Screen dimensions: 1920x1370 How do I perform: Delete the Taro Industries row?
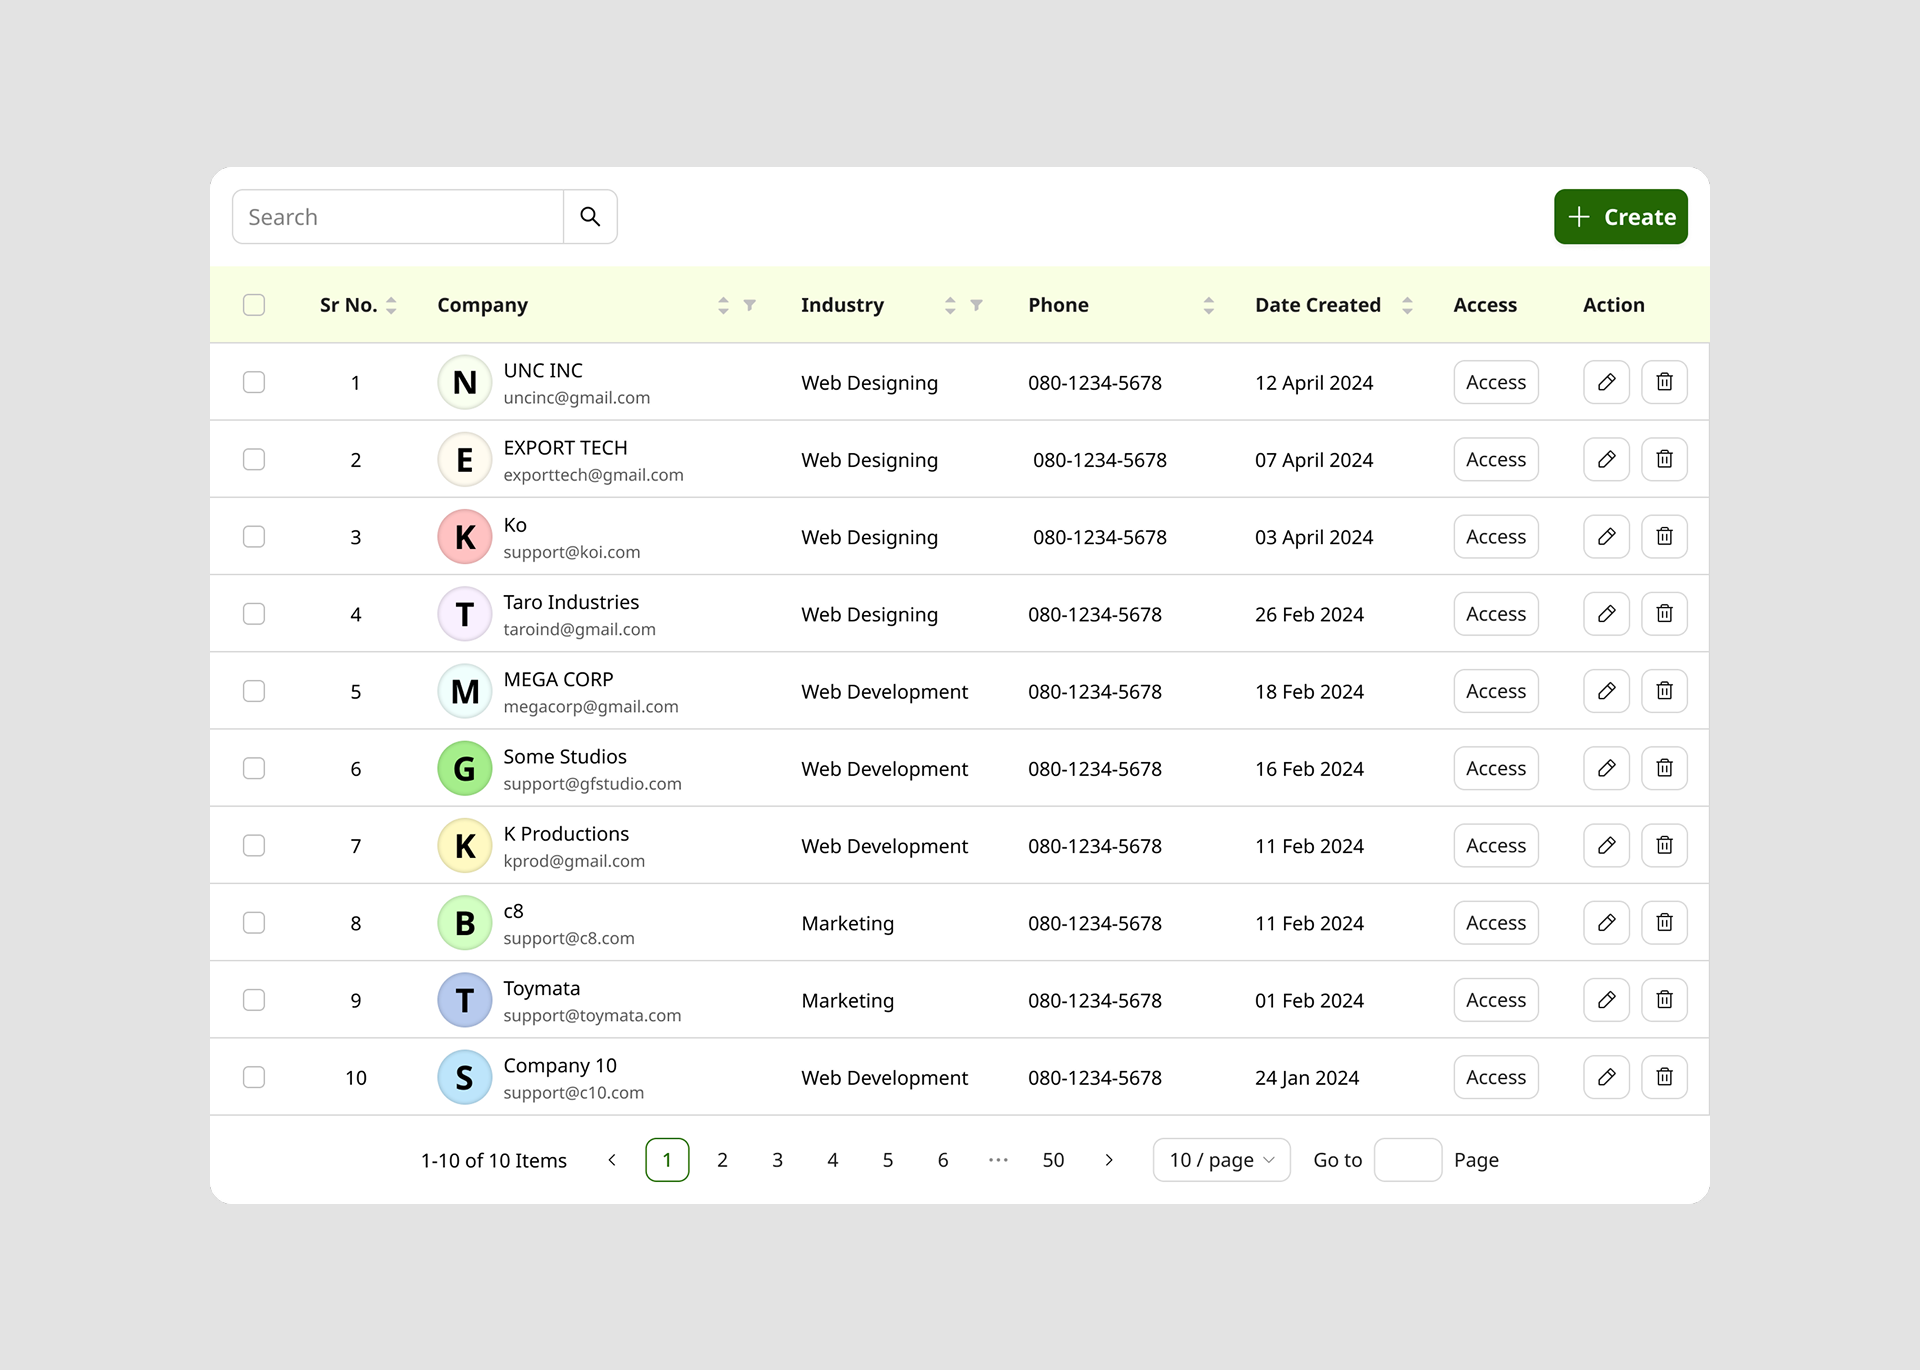(1664, 613)
